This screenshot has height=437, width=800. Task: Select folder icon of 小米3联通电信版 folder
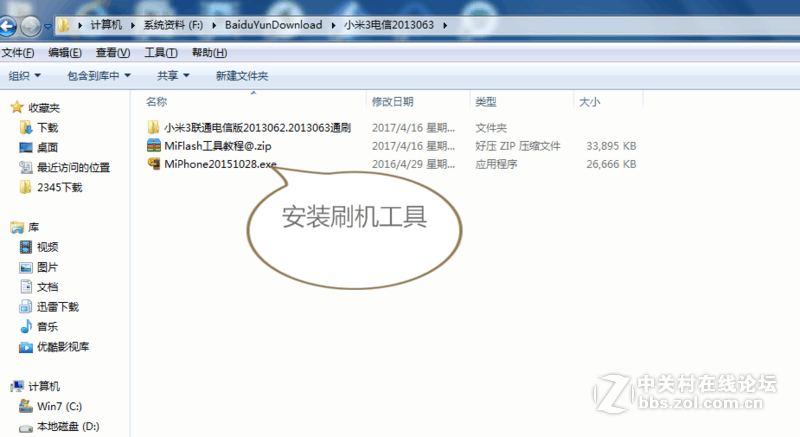(x=153, y=127)
